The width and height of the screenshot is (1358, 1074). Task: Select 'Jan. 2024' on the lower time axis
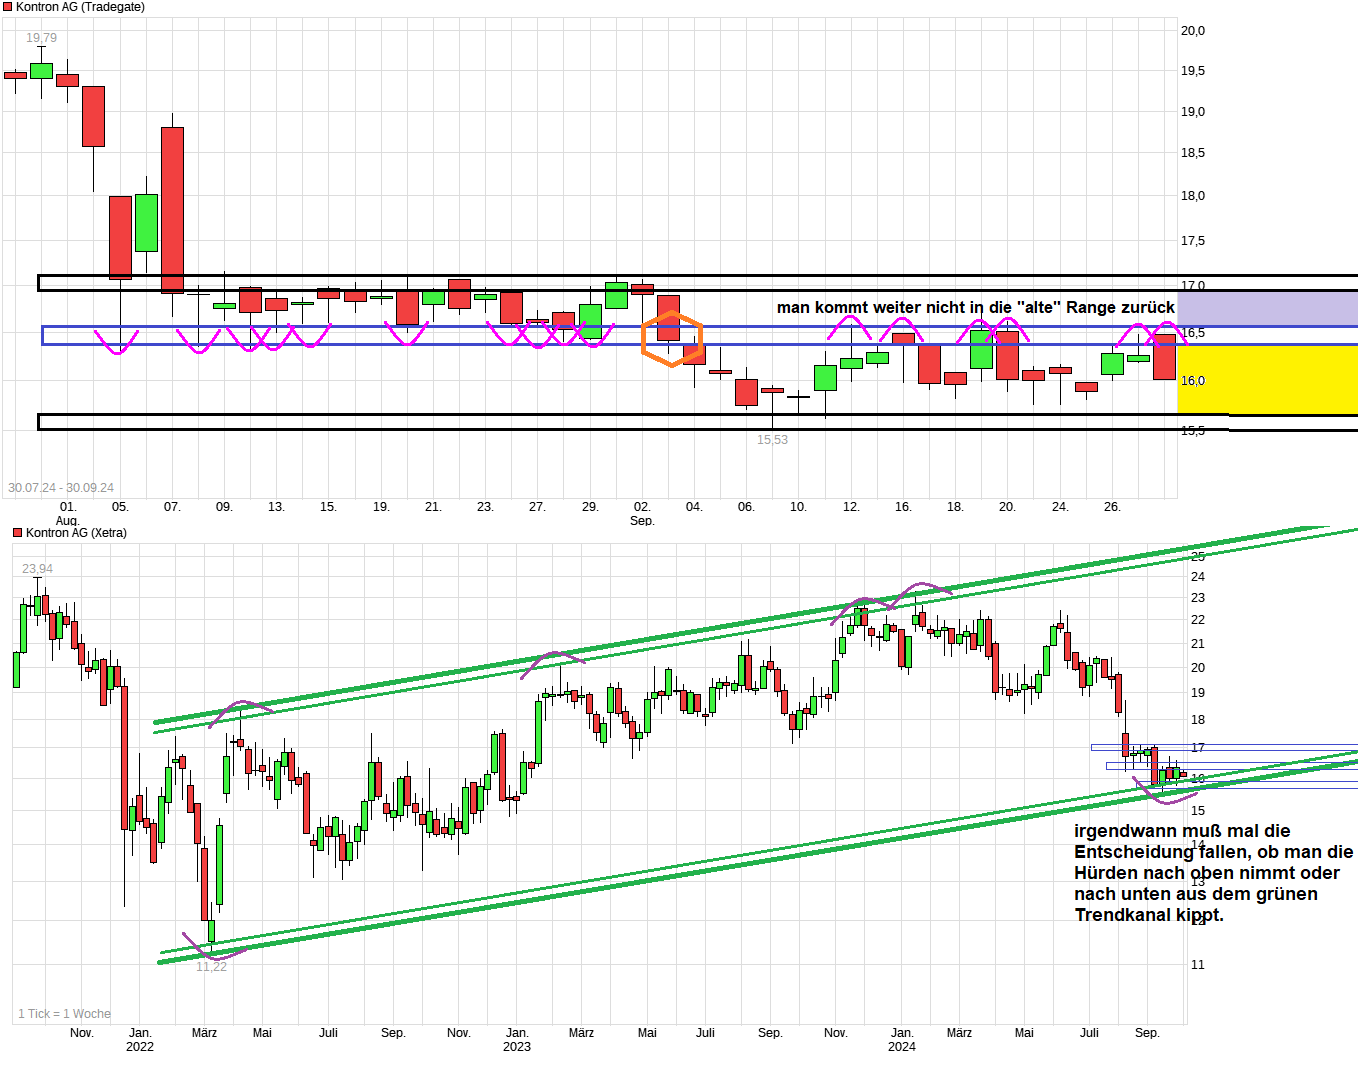click(902, 1040)
